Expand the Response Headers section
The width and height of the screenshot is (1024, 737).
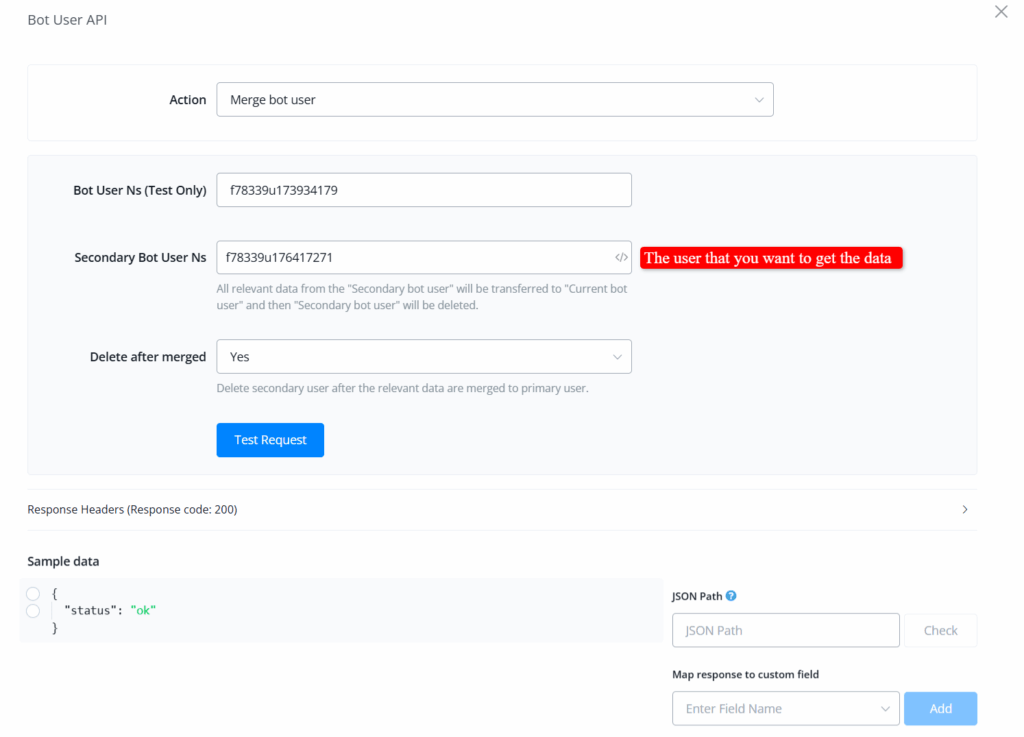tap(132, 509)
